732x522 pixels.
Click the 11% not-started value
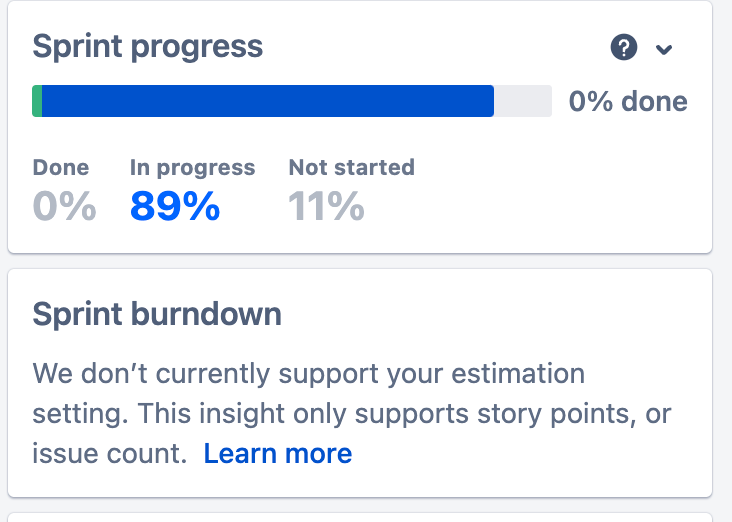pyautogui.click(x=326, y=206)
